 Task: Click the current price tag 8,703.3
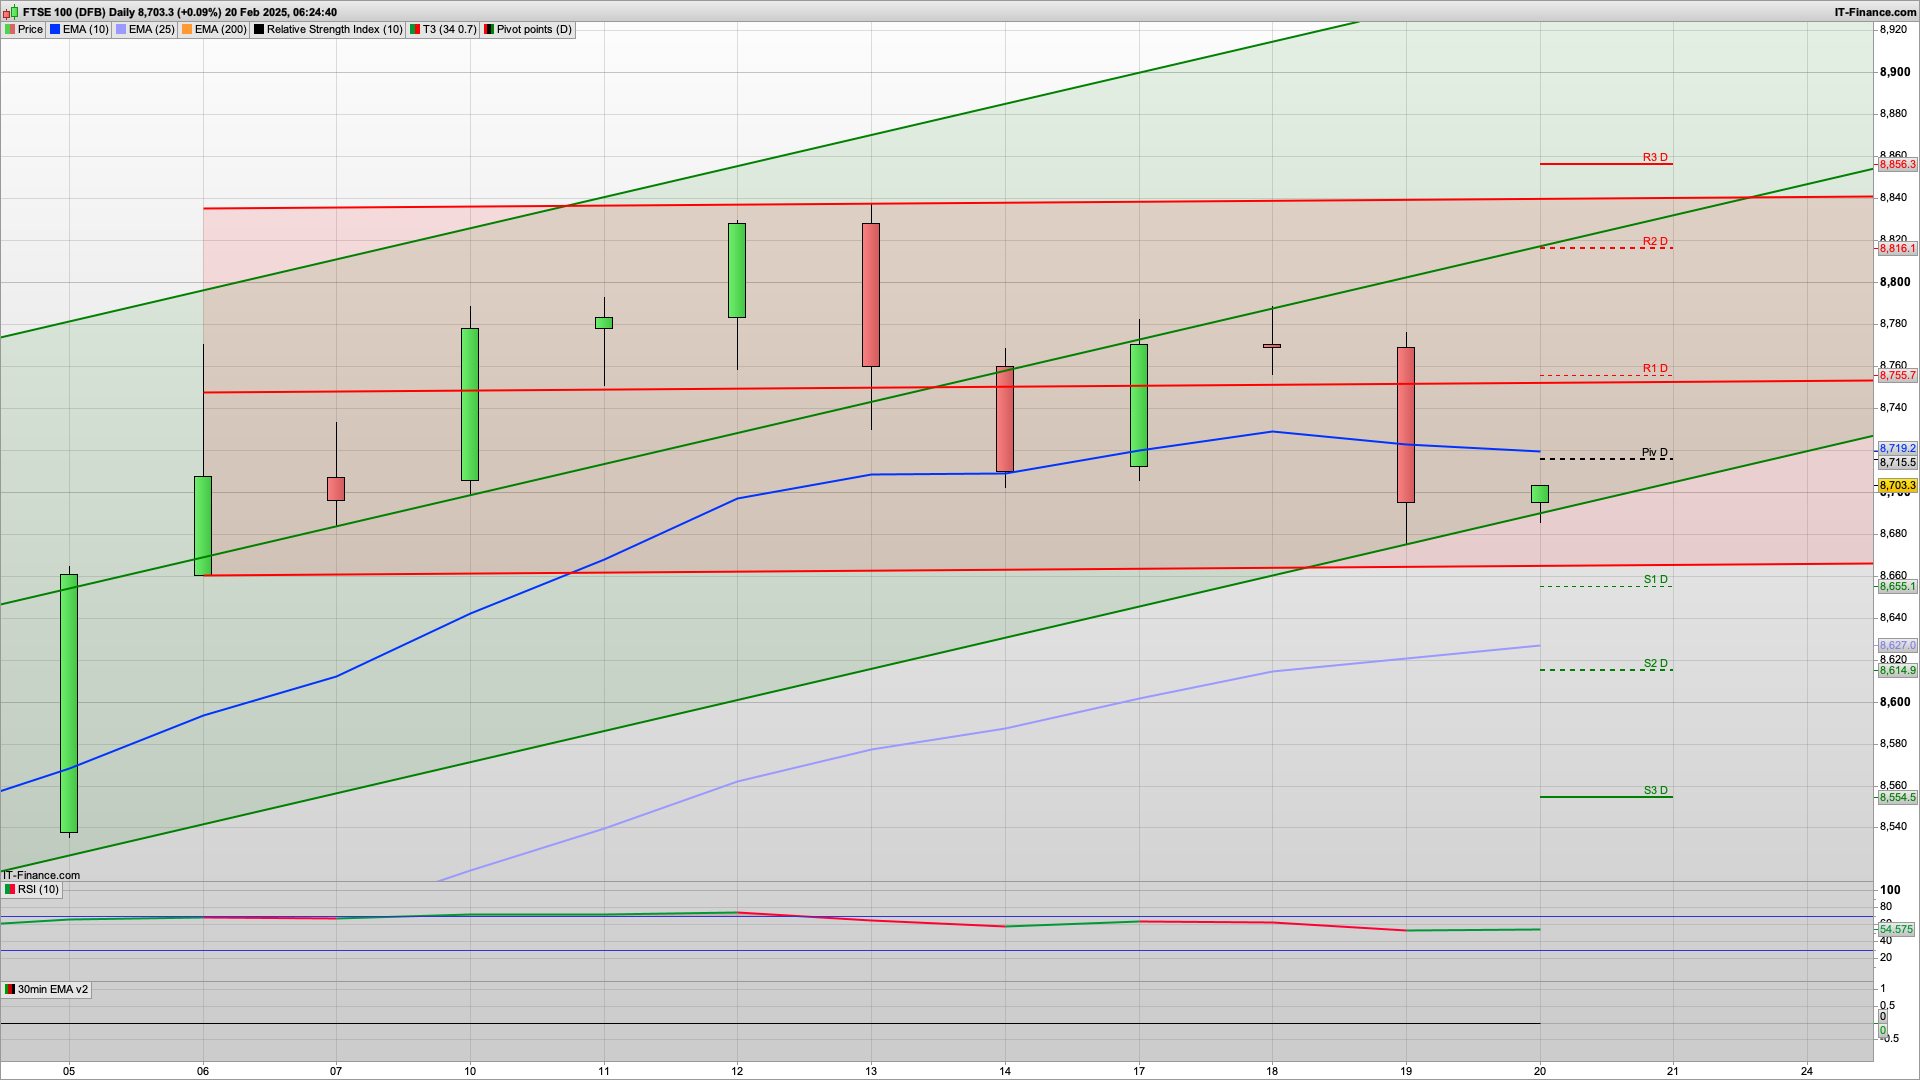coord(1897,485)
